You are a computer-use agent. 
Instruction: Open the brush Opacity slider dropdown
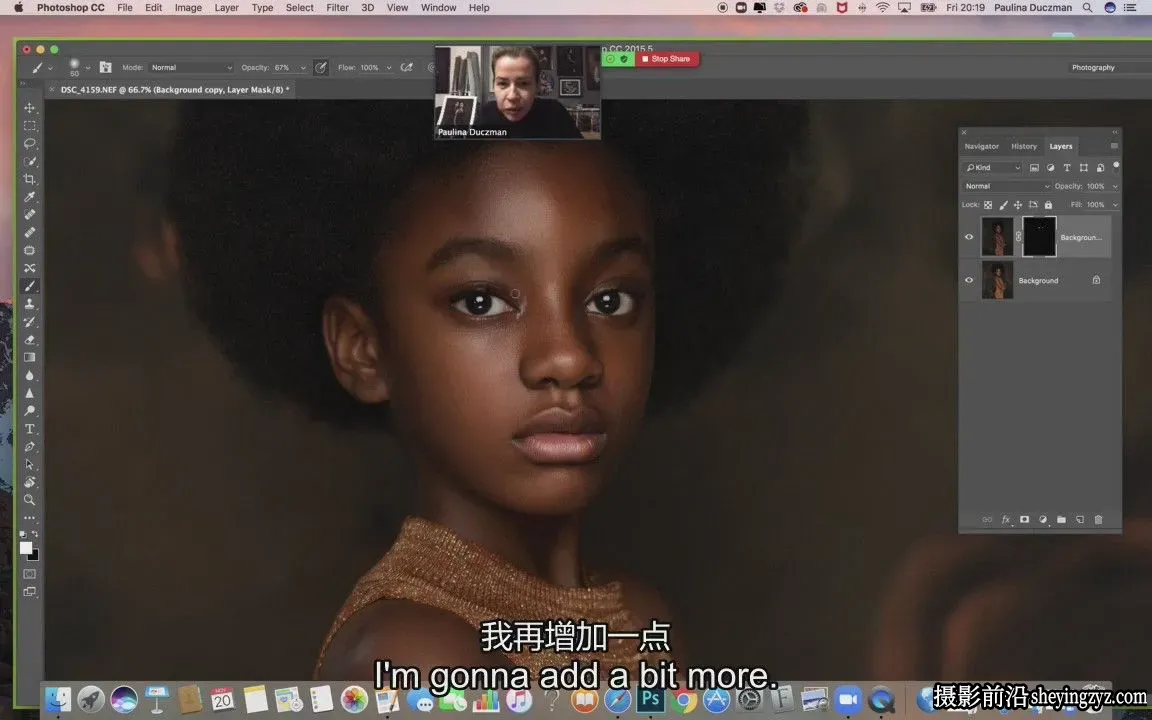click(x=303, y=68)
